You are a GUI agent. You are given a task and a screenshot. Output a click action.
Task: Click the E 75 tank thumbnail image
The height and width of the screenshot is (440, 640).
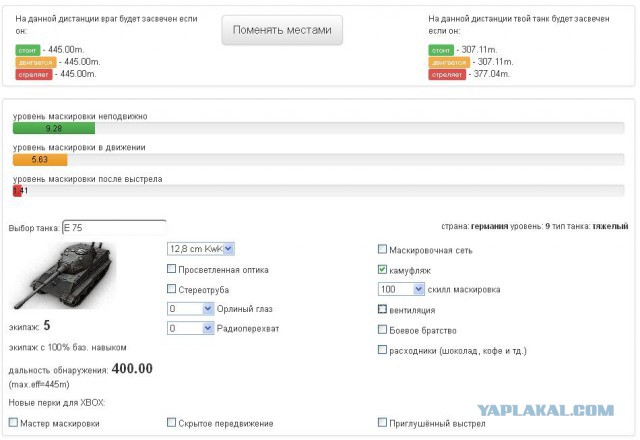coord(63,275)
